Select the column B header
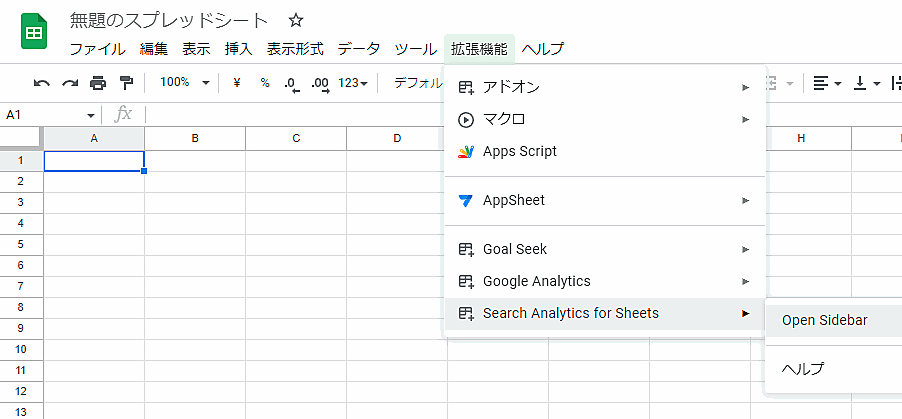902x419 pixels. 195,138
